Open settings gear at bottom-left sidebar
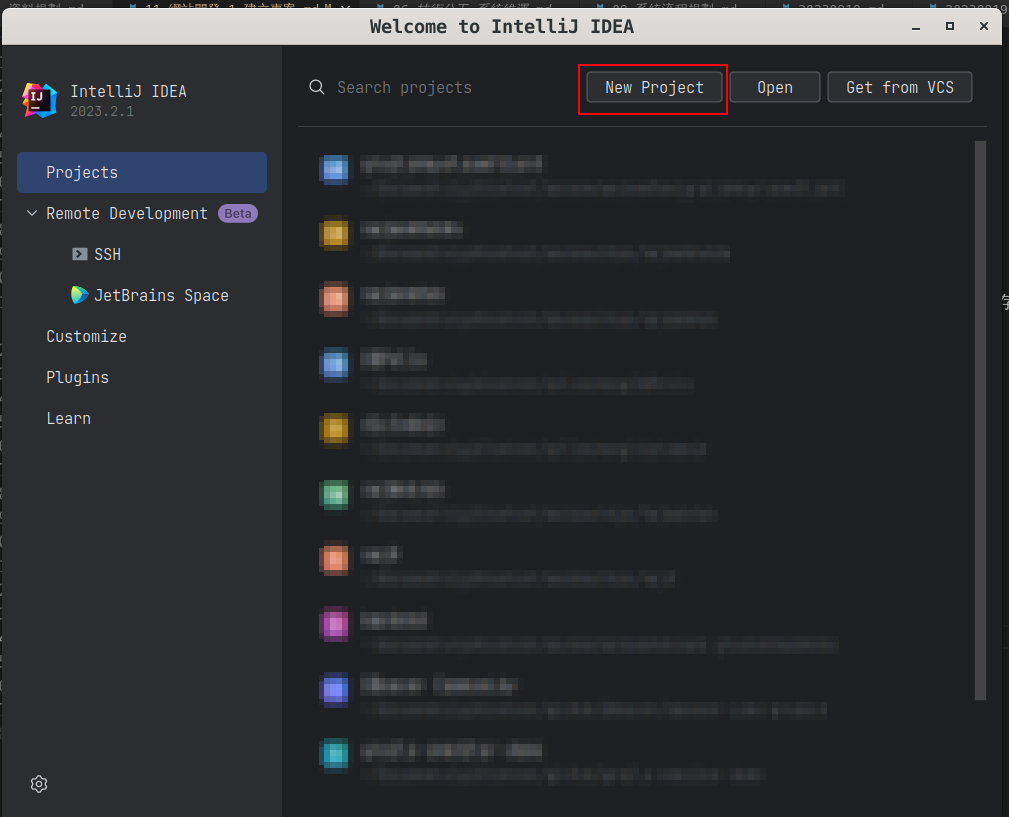The height and width of the screenshot is (817, 1009). pyautogui.click(x=39, y=784)
